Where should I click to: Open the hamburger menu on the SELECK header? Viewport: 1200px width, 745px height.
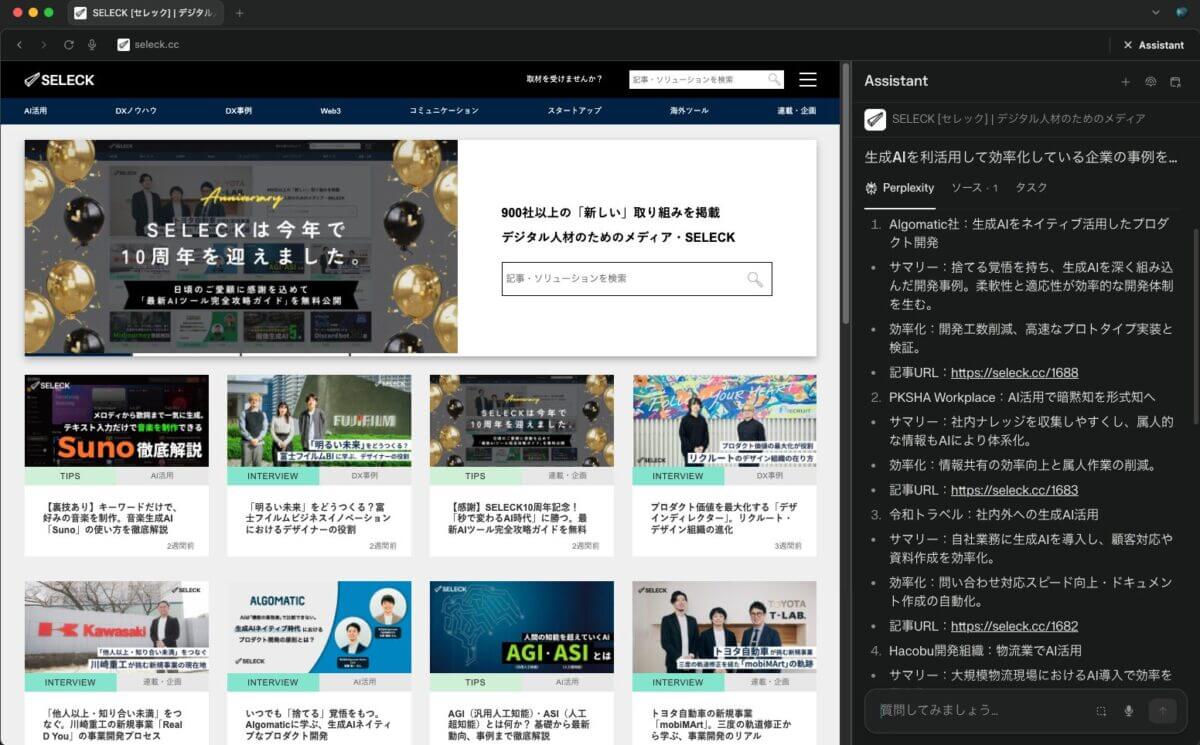[x=808, y=79]
